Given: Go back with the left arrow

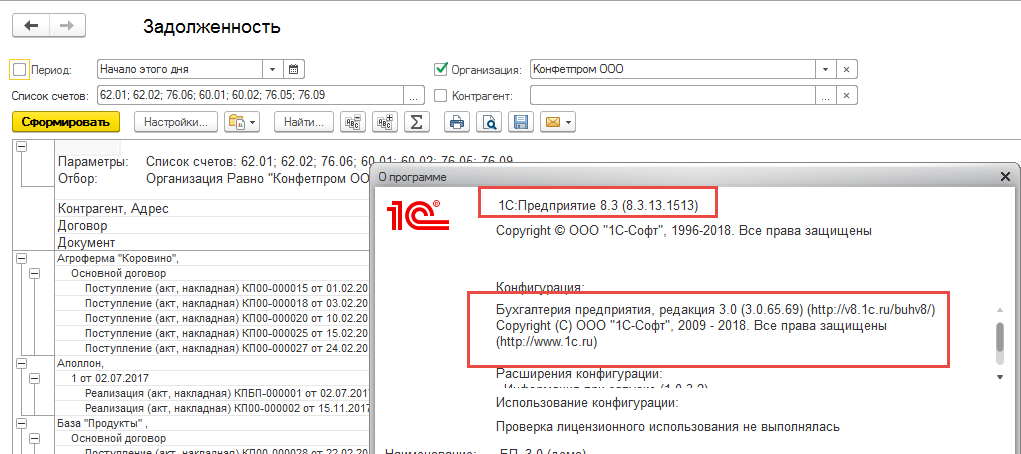Looking at the screenshot, I should pos(31,25).
